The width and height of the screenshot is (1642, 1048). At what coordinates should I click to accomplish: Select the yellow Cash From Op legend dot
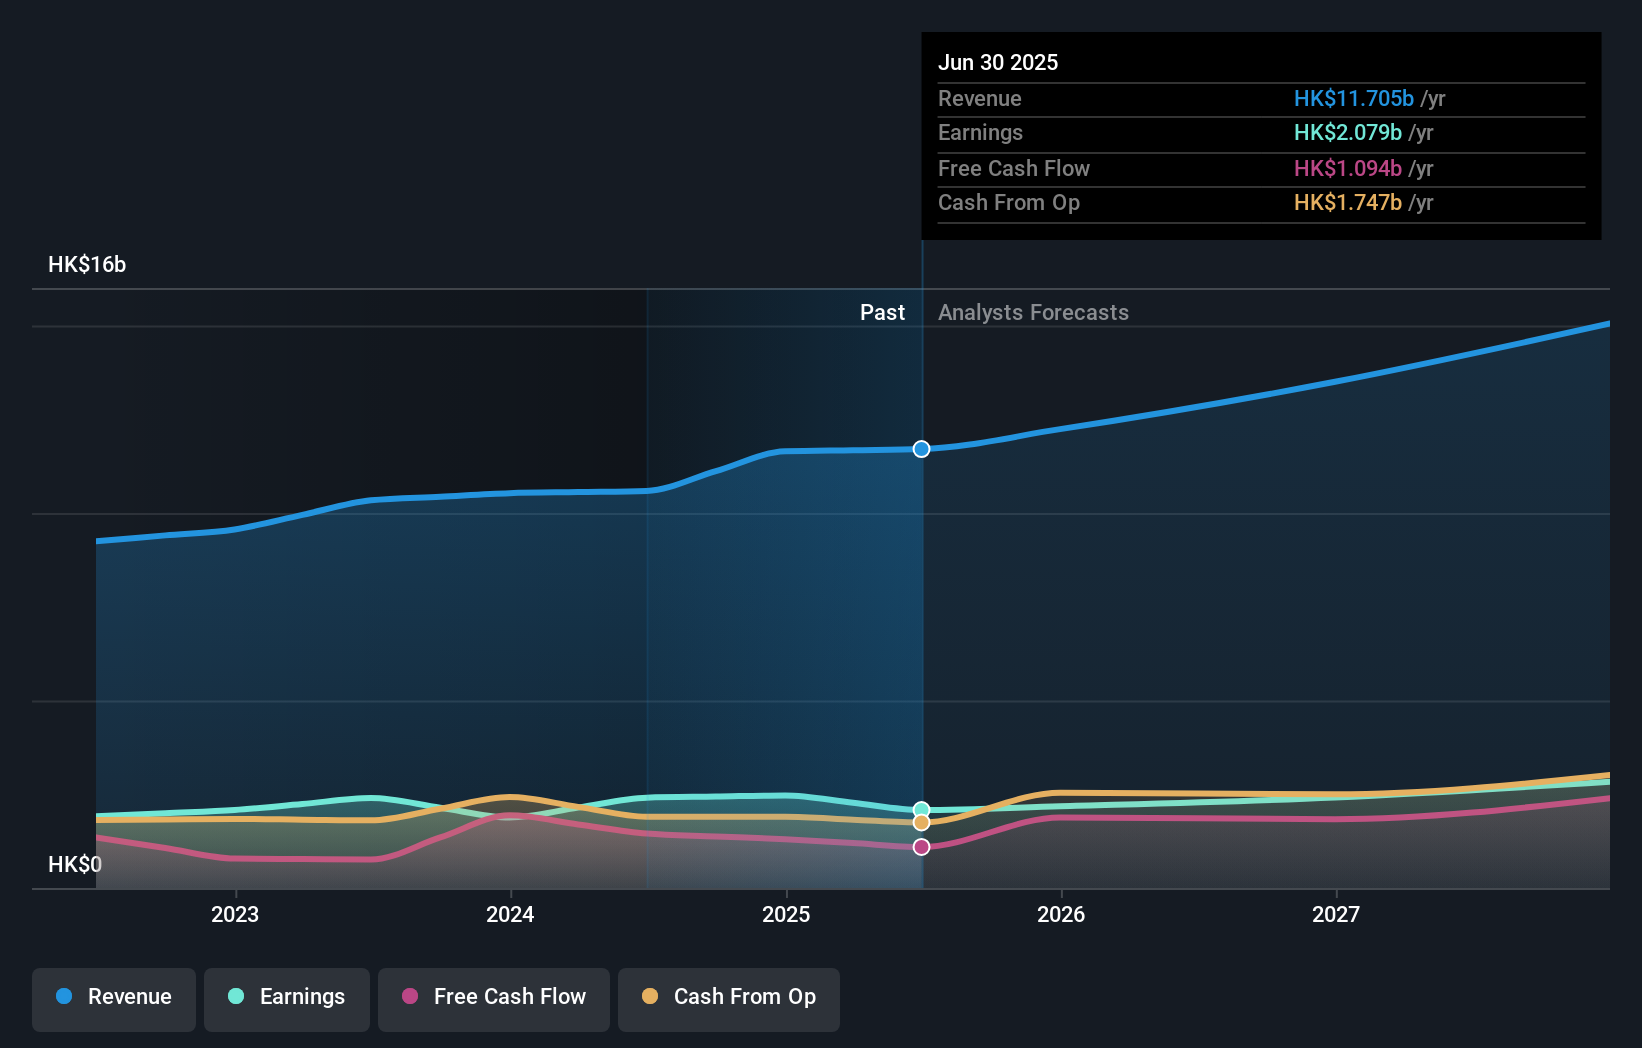point(652,997)
